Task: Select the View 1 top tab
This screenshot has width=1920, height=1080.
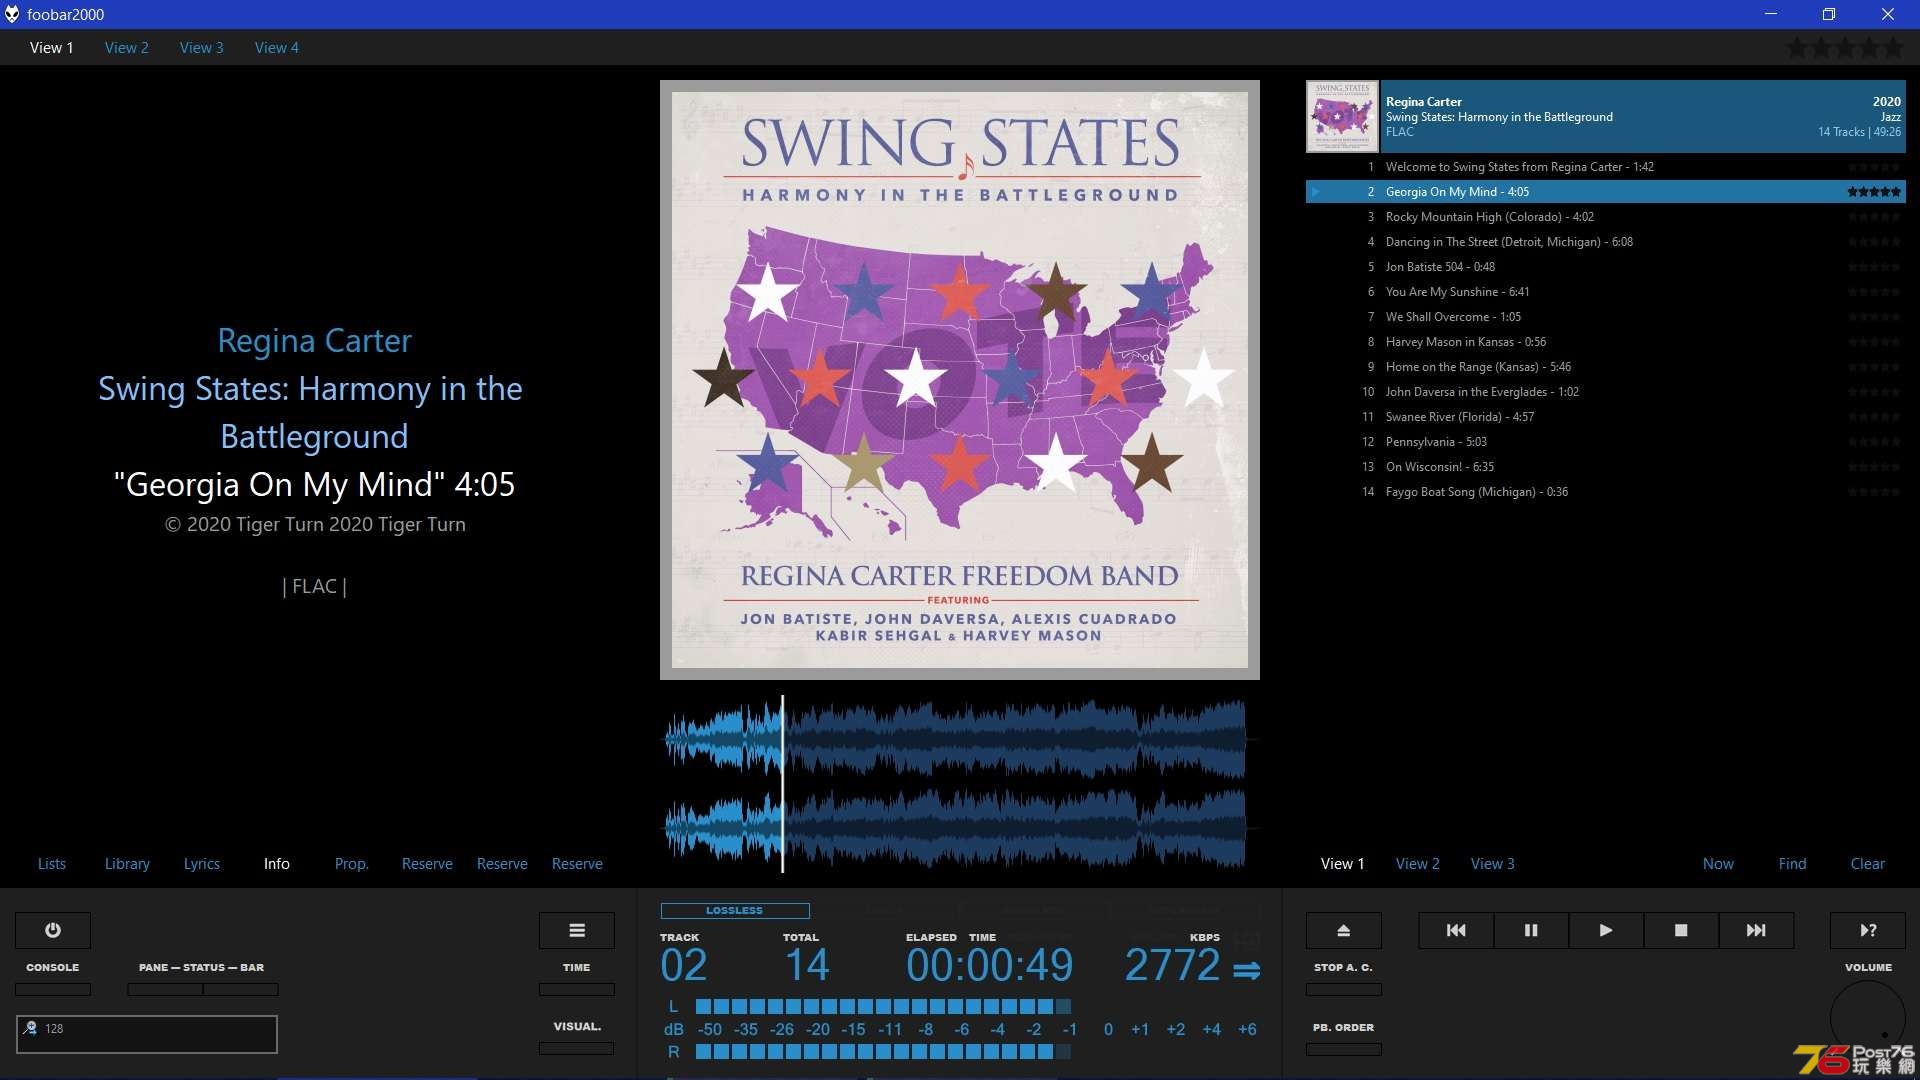Action: (52, 48)
